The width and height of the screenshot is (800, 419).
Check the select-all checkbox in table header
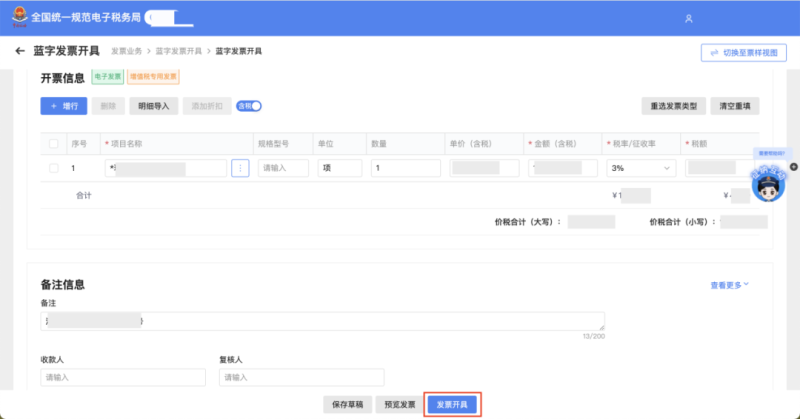pyautogui.click(x=54, y=143)
